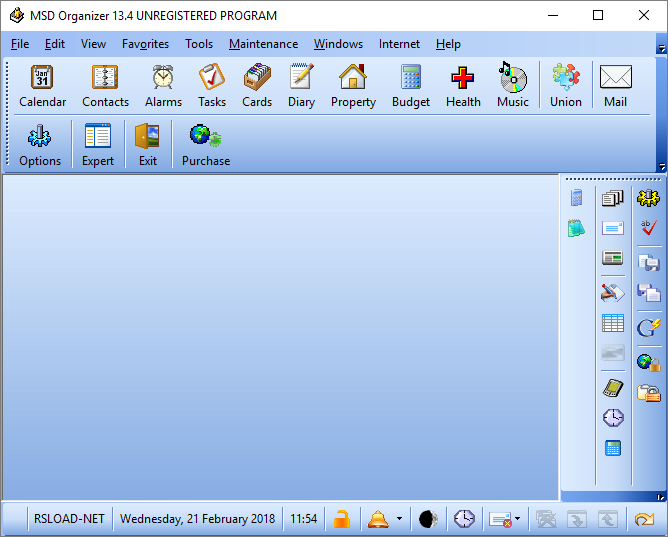Click the globe with padlock icon
This screenshot has width=668, height=537.
pyautogui.click(x=648, y=362)
